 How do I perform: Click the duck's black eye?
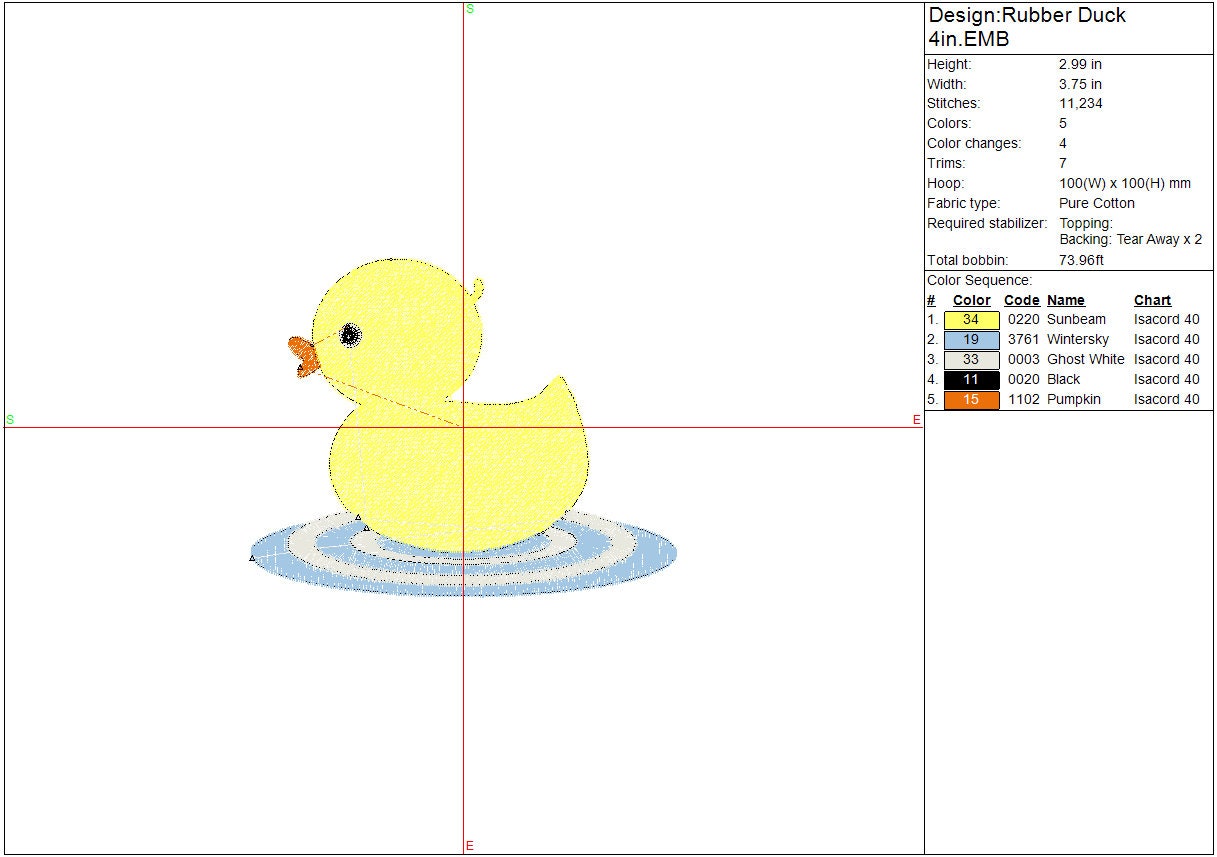[351, 335]
